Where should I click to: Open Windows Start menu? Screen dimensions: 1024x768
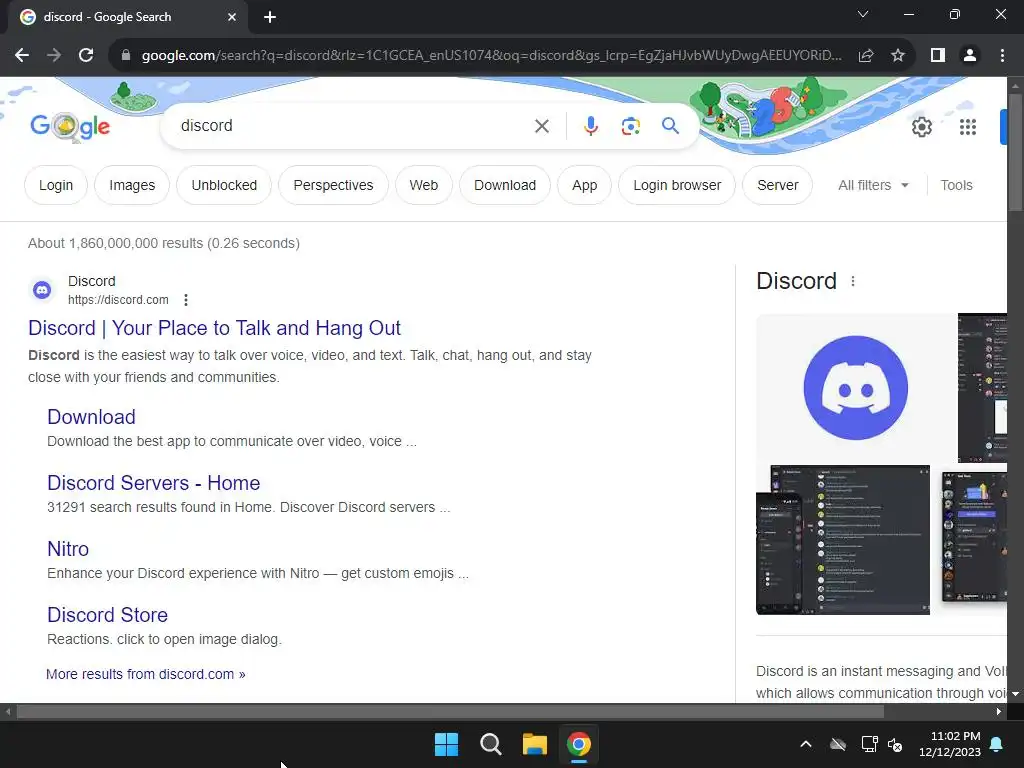click(x=447, y=744)
